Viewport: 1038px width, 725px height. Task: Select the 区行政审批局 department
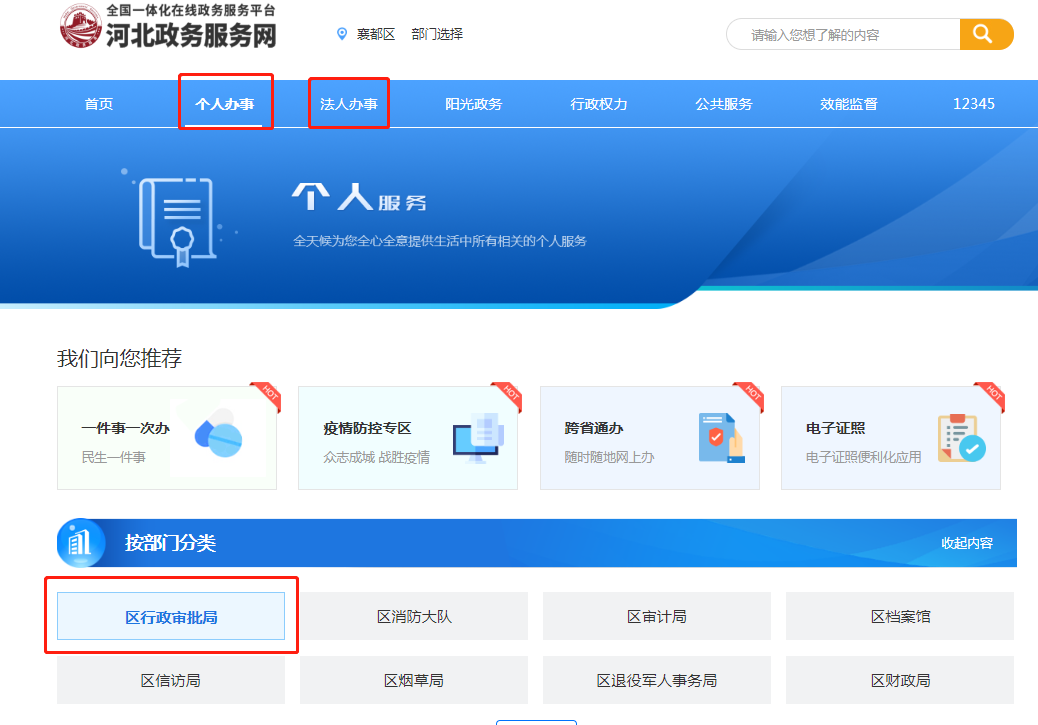[x=171, y=616]
